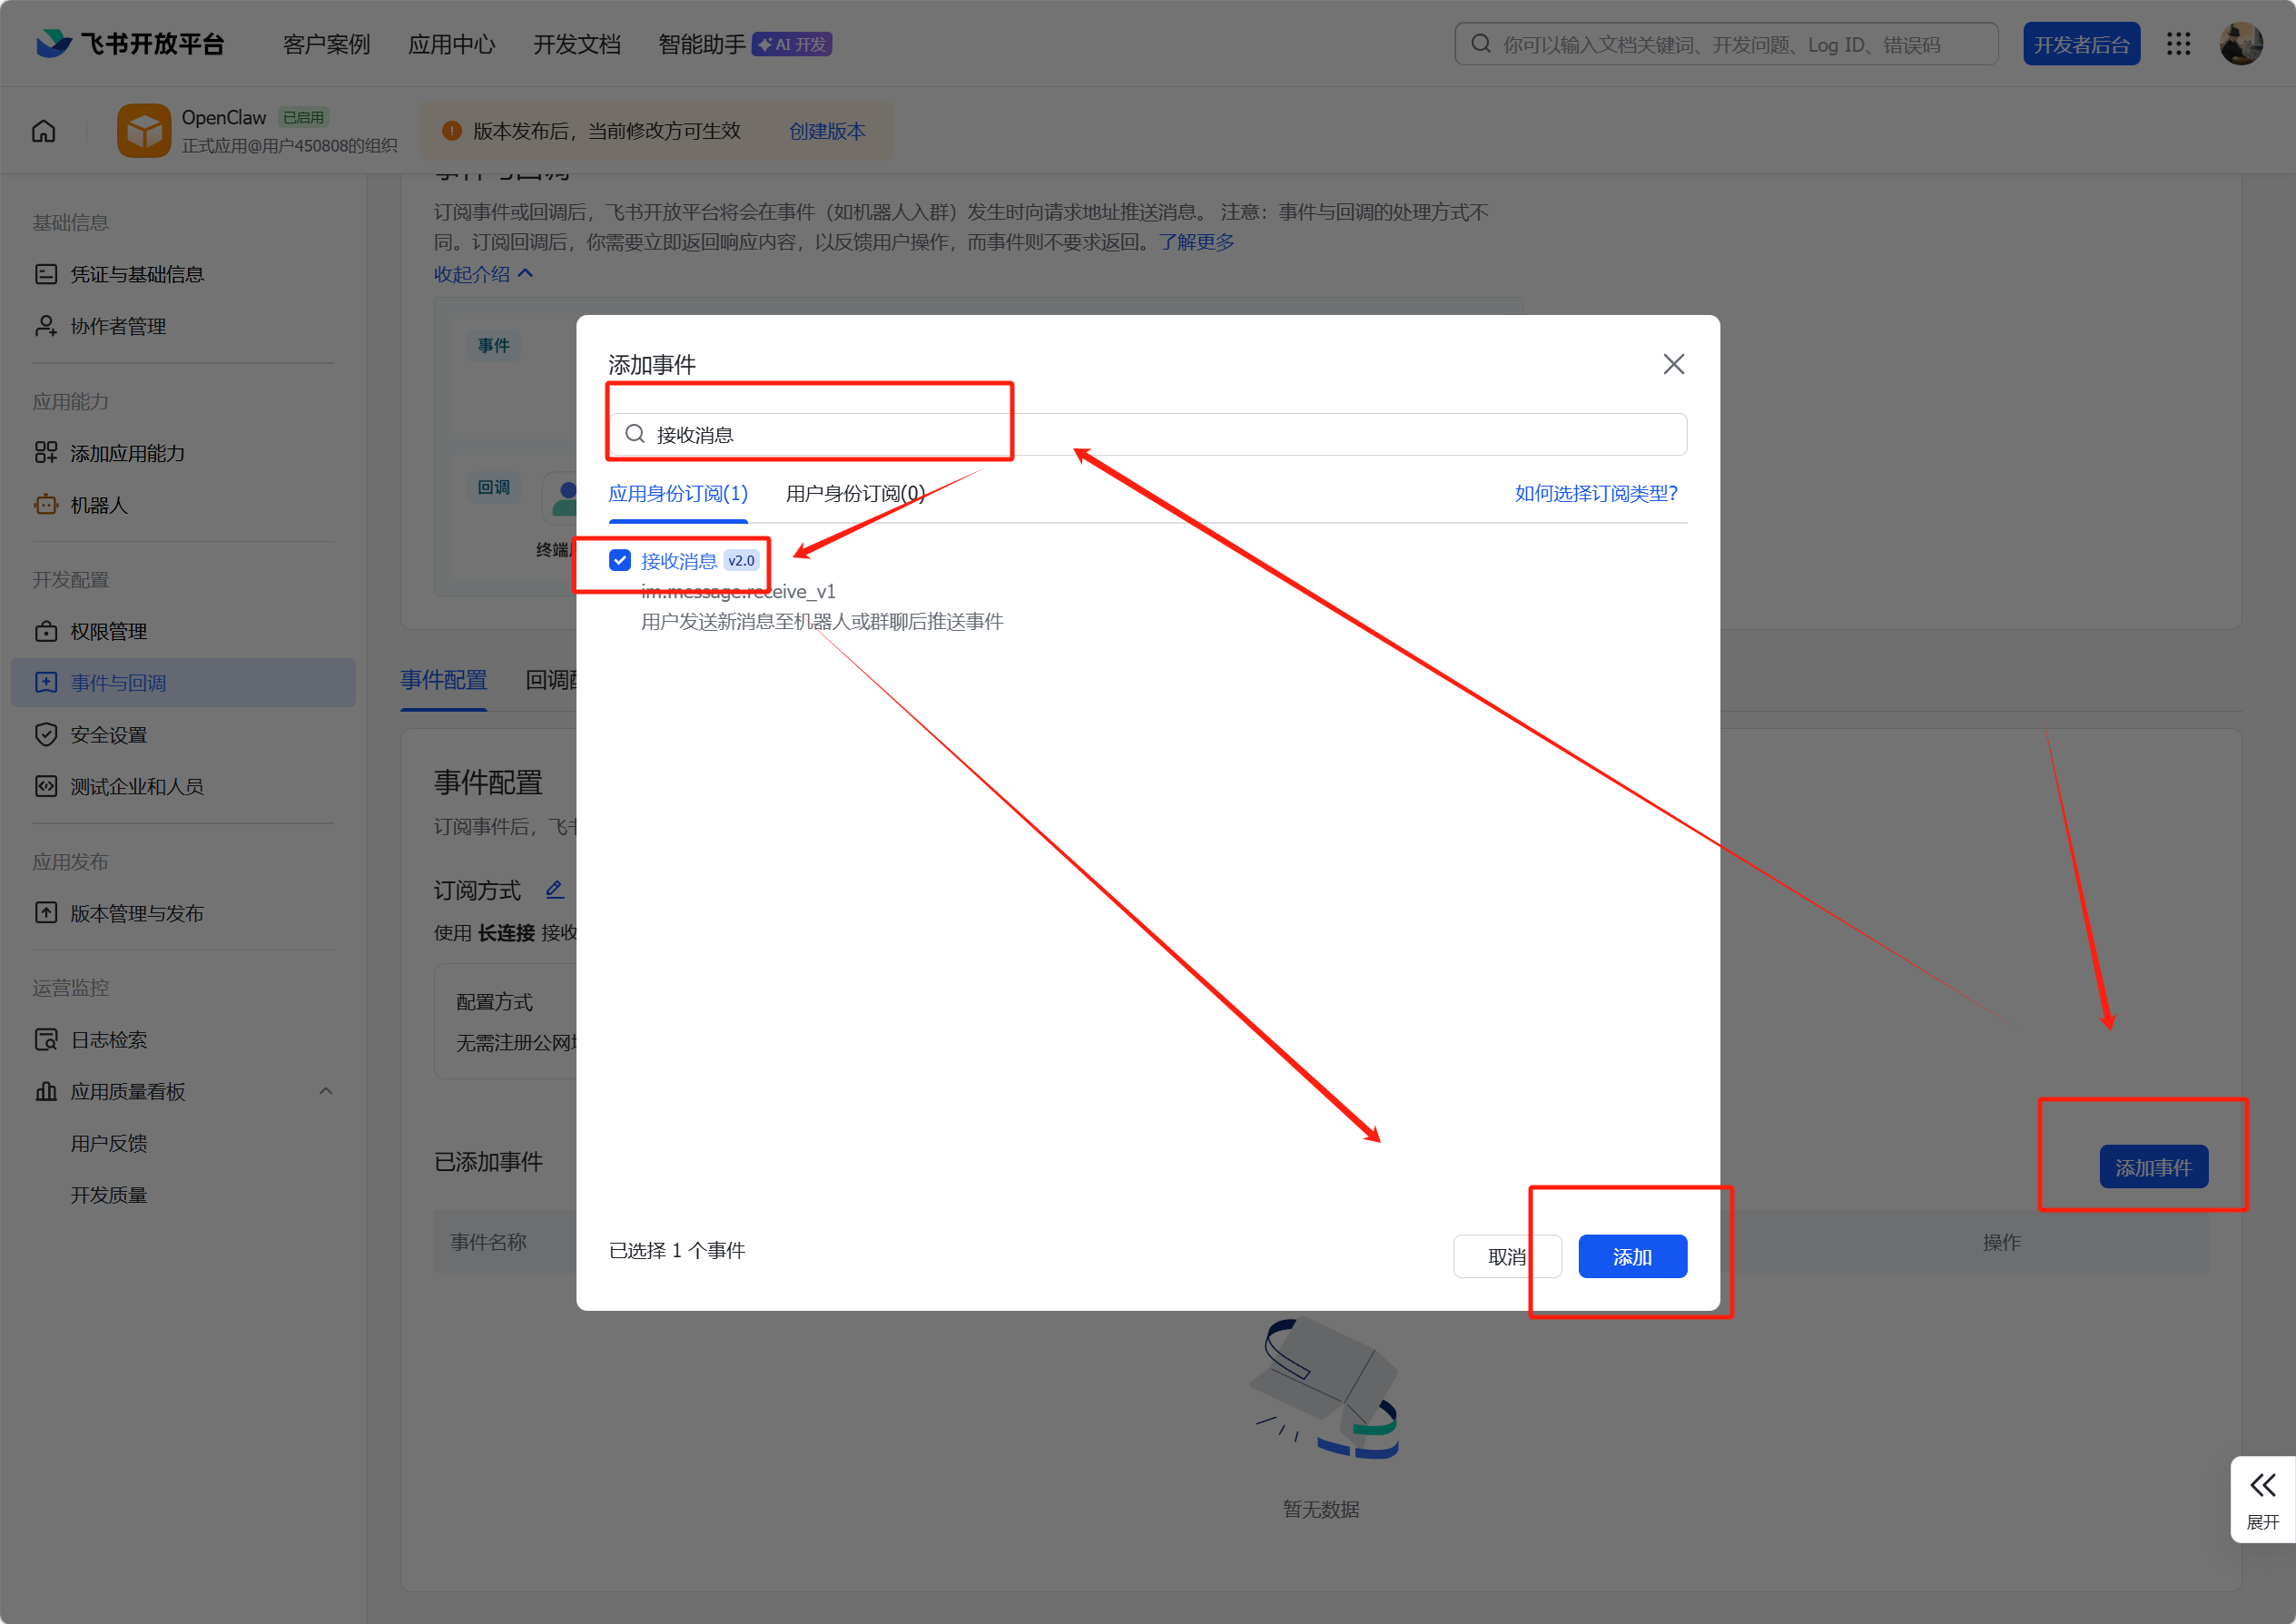The image size is (2296, 1624).
Task: Close the 添加事件 dialog with X
Action: [x=1673, y=364]
